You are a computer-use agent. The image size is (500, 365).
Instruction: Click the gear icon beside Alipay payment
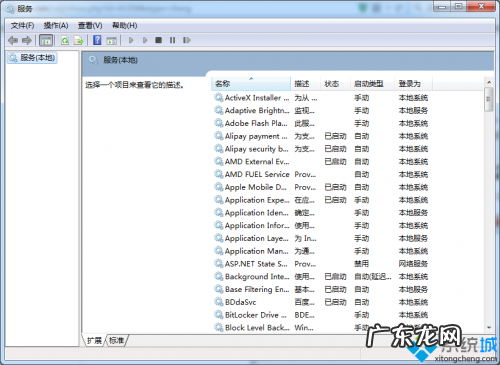click(x=219, y=136)
